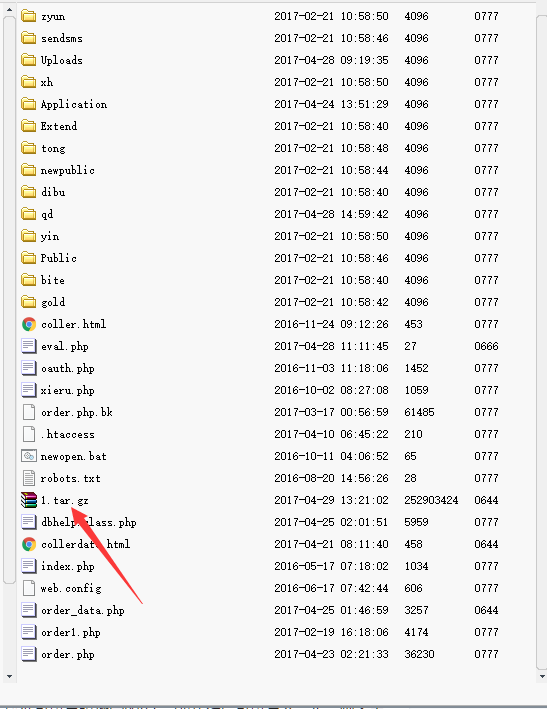Viewport: 547px width, 709px height.
Task: Click the Uploads folder icon
Action: point(28,60)
